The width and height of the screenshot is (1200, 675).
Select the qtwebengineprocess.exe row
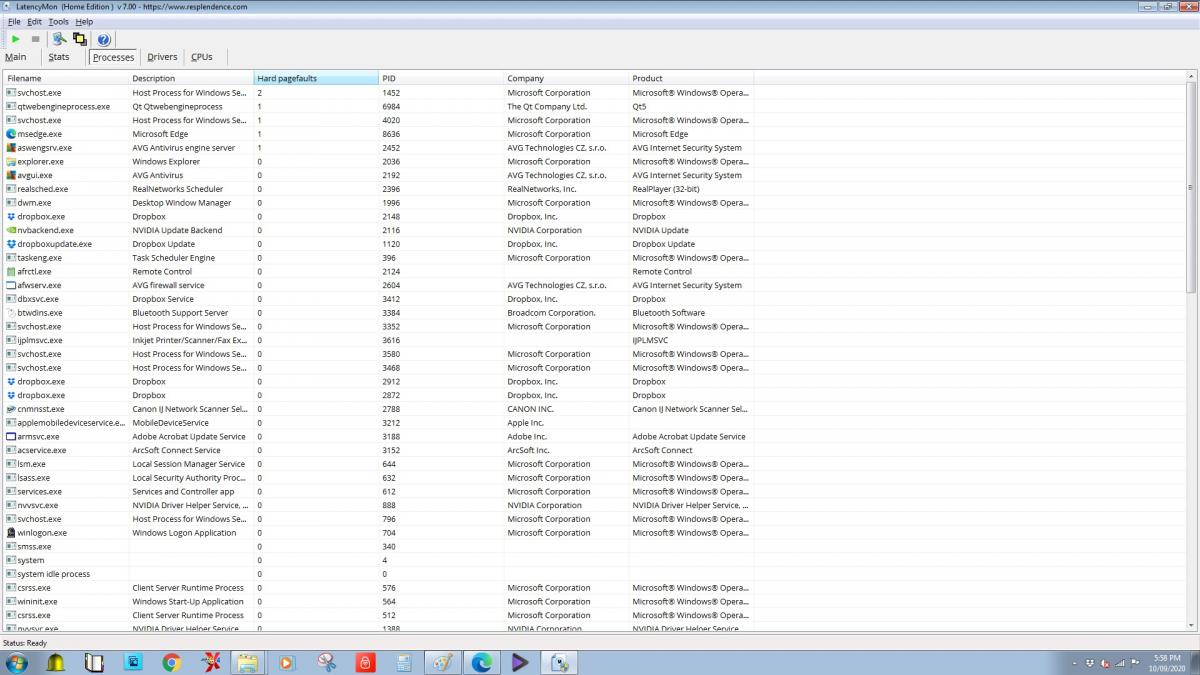click(379, 106)
